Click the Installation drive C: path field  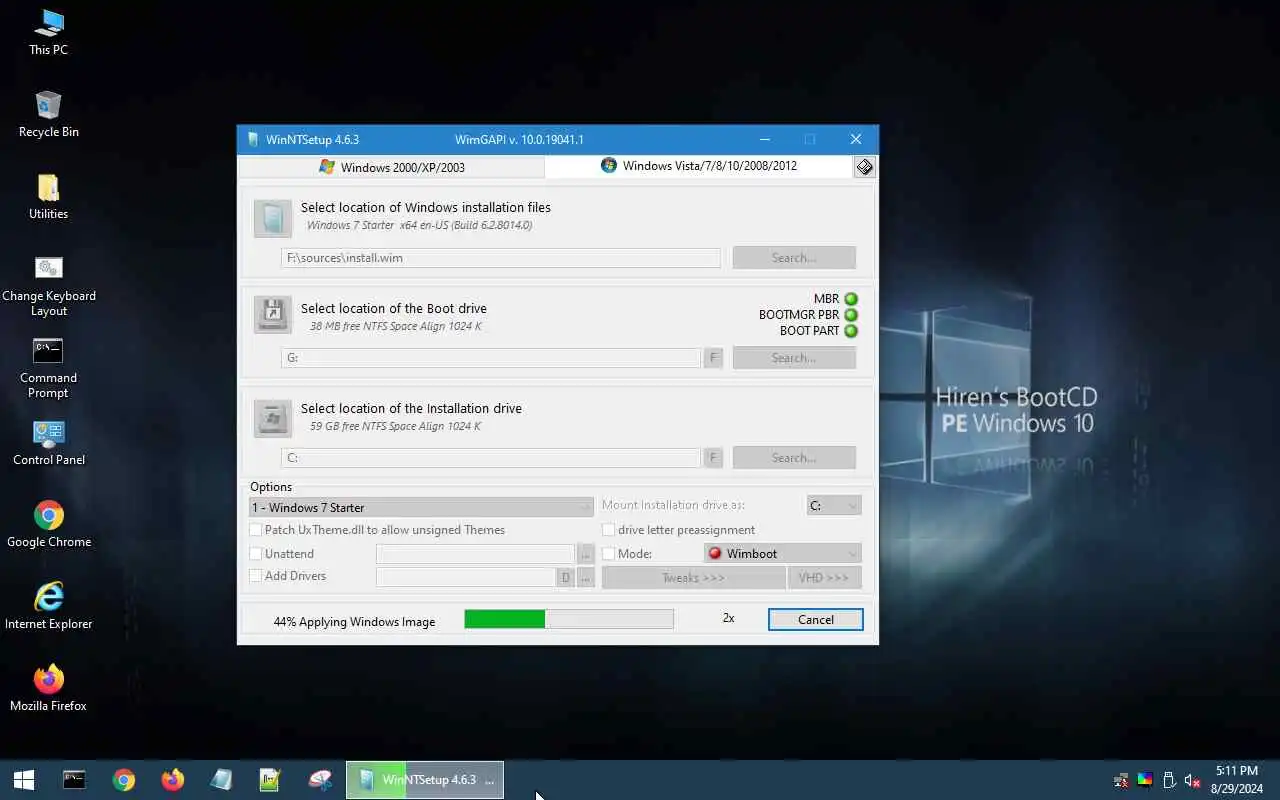[491, 458]
